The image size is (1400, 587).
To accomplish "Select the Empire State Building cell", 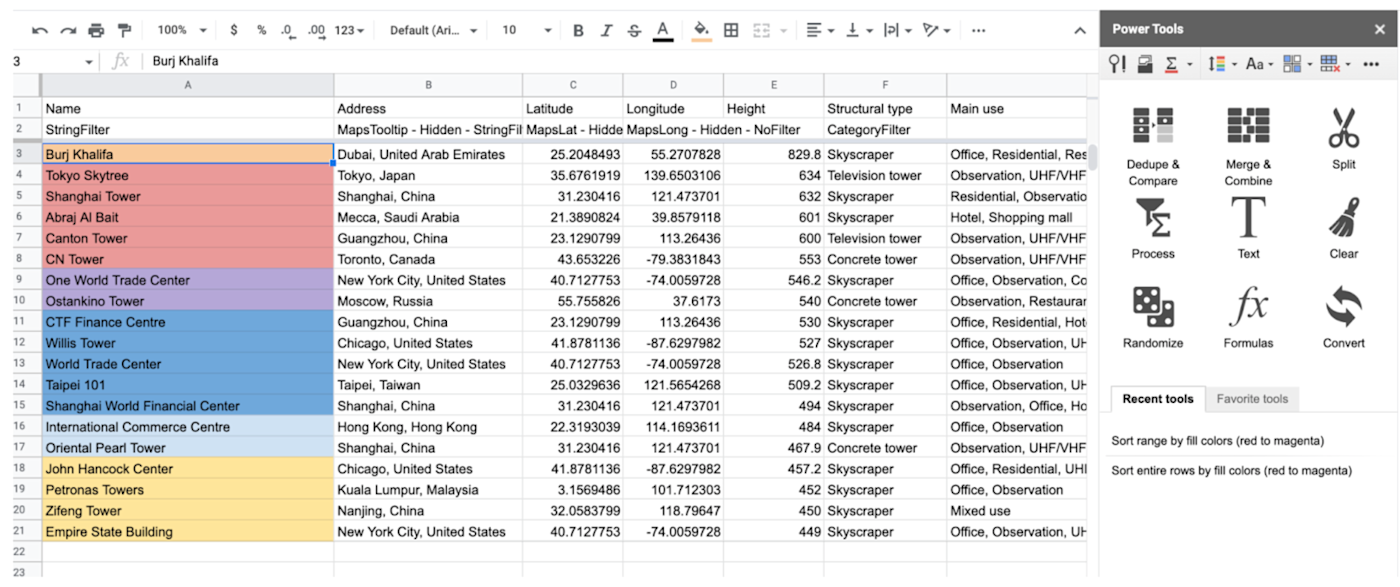I will (188, 532).
